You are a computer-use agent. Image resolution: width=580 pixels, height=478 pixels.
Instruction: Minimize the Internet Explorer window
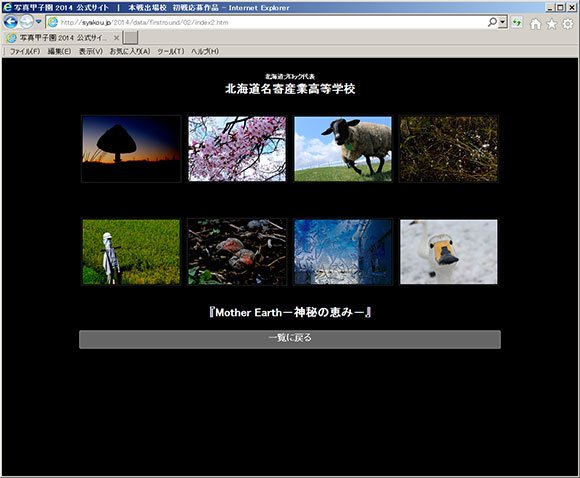[x=550, y=7]
